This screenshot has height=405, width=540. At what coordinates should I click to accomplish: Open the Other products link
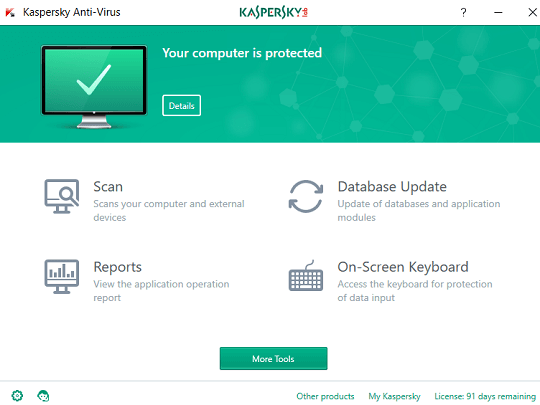click(x=325, y=396)
